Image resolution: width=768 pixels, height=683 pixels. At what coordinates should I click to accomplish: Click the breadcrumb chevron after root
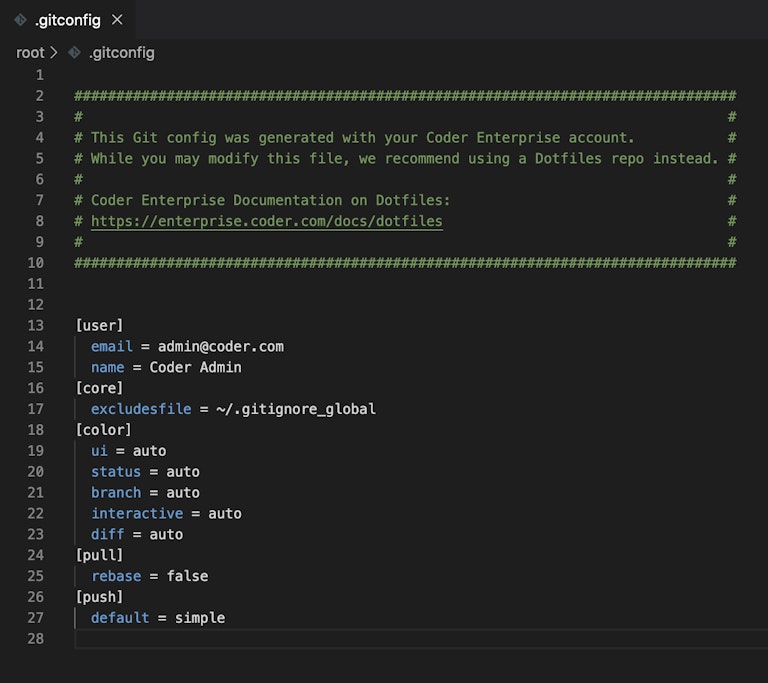[x=54, y=52]
